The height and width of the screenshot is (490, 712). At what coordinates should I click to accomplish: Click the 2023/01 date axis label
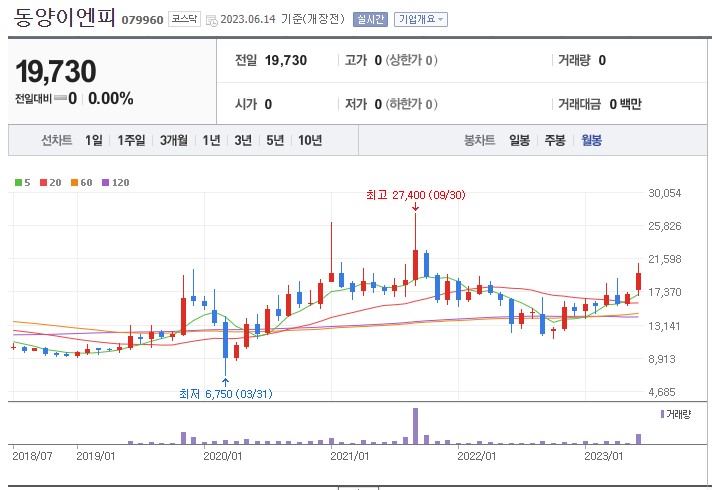click(603, 456)
